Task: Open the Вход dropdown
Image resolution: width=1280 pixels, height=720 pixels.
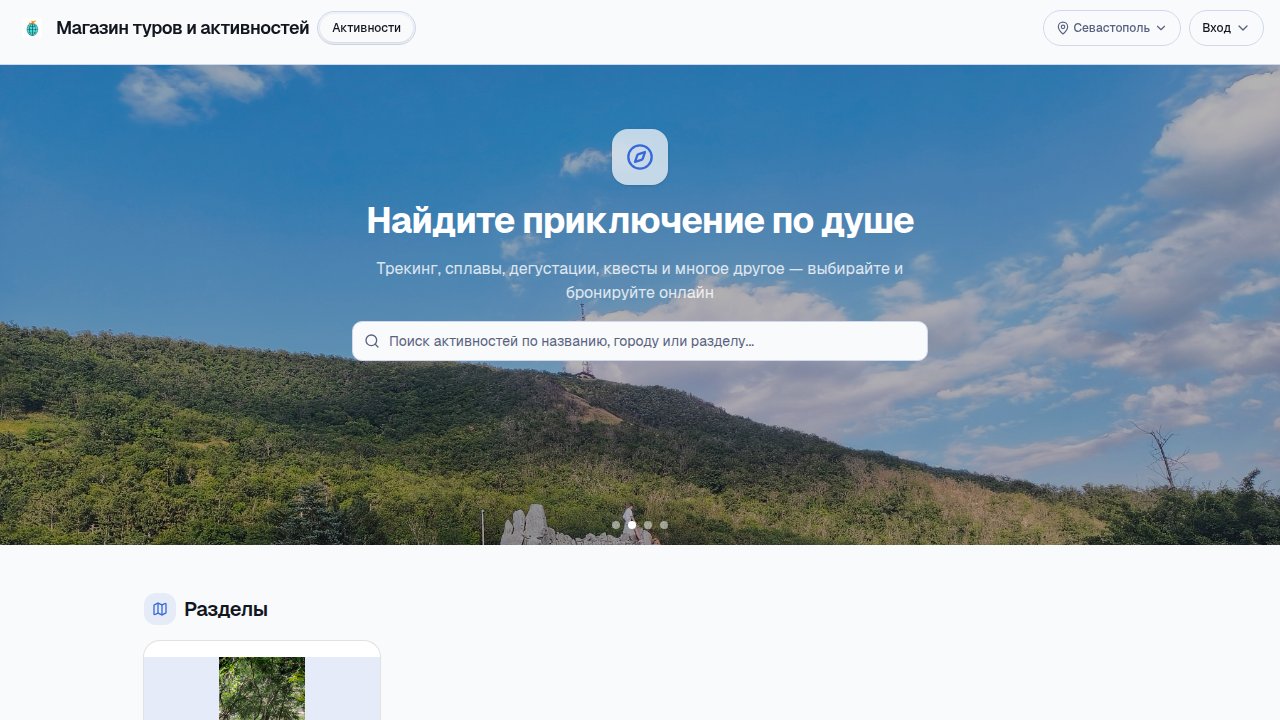Action: [1226, 28]
